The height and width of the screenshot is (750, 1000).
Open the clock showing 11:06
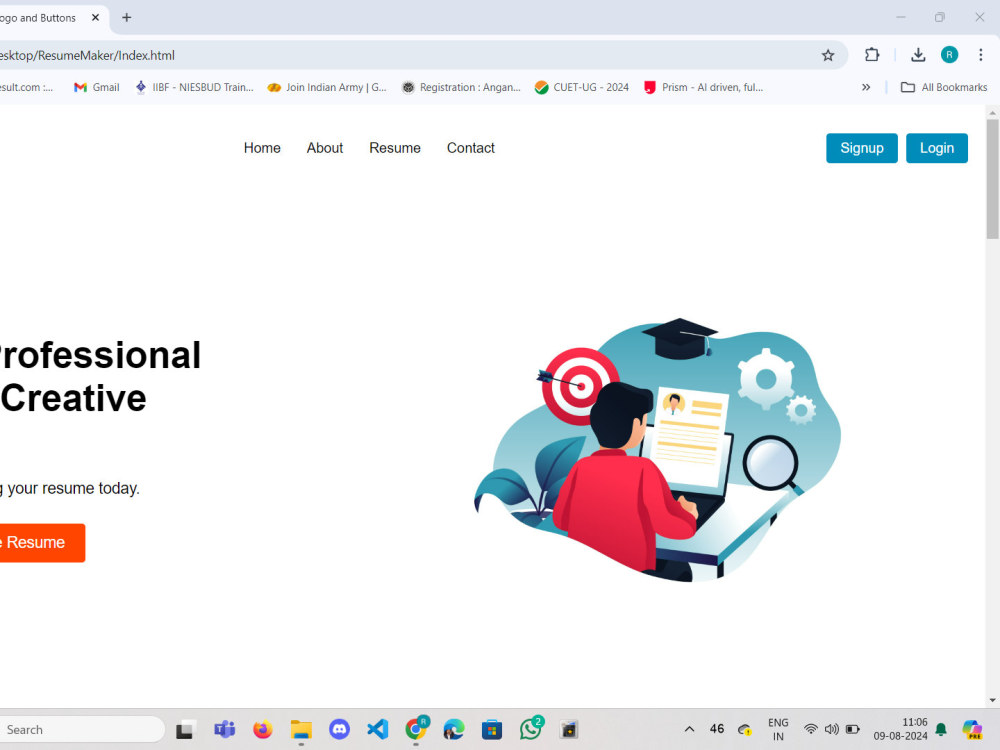pyautogui.click(x=901, y=729)
